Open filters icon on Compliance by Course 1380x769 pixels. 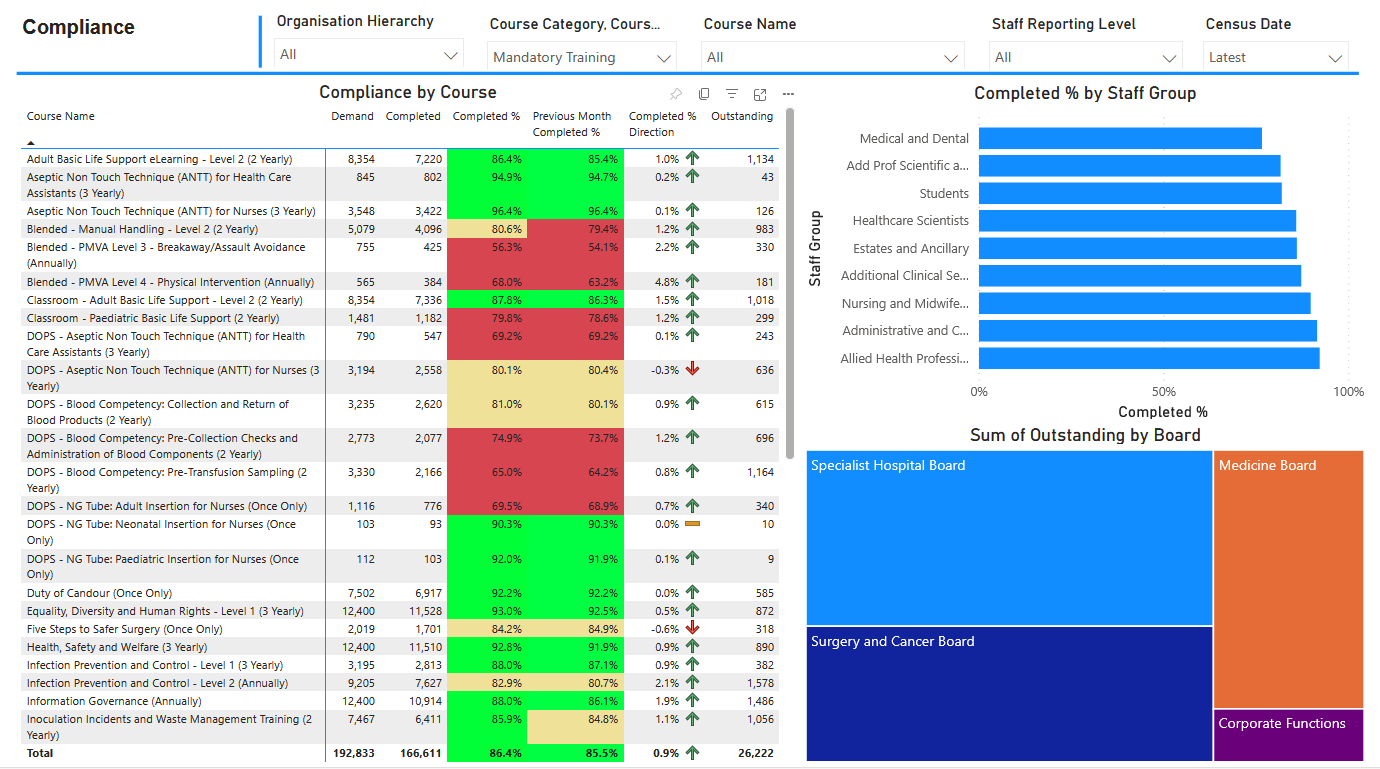pyautogui.click(x=732, y=94)
